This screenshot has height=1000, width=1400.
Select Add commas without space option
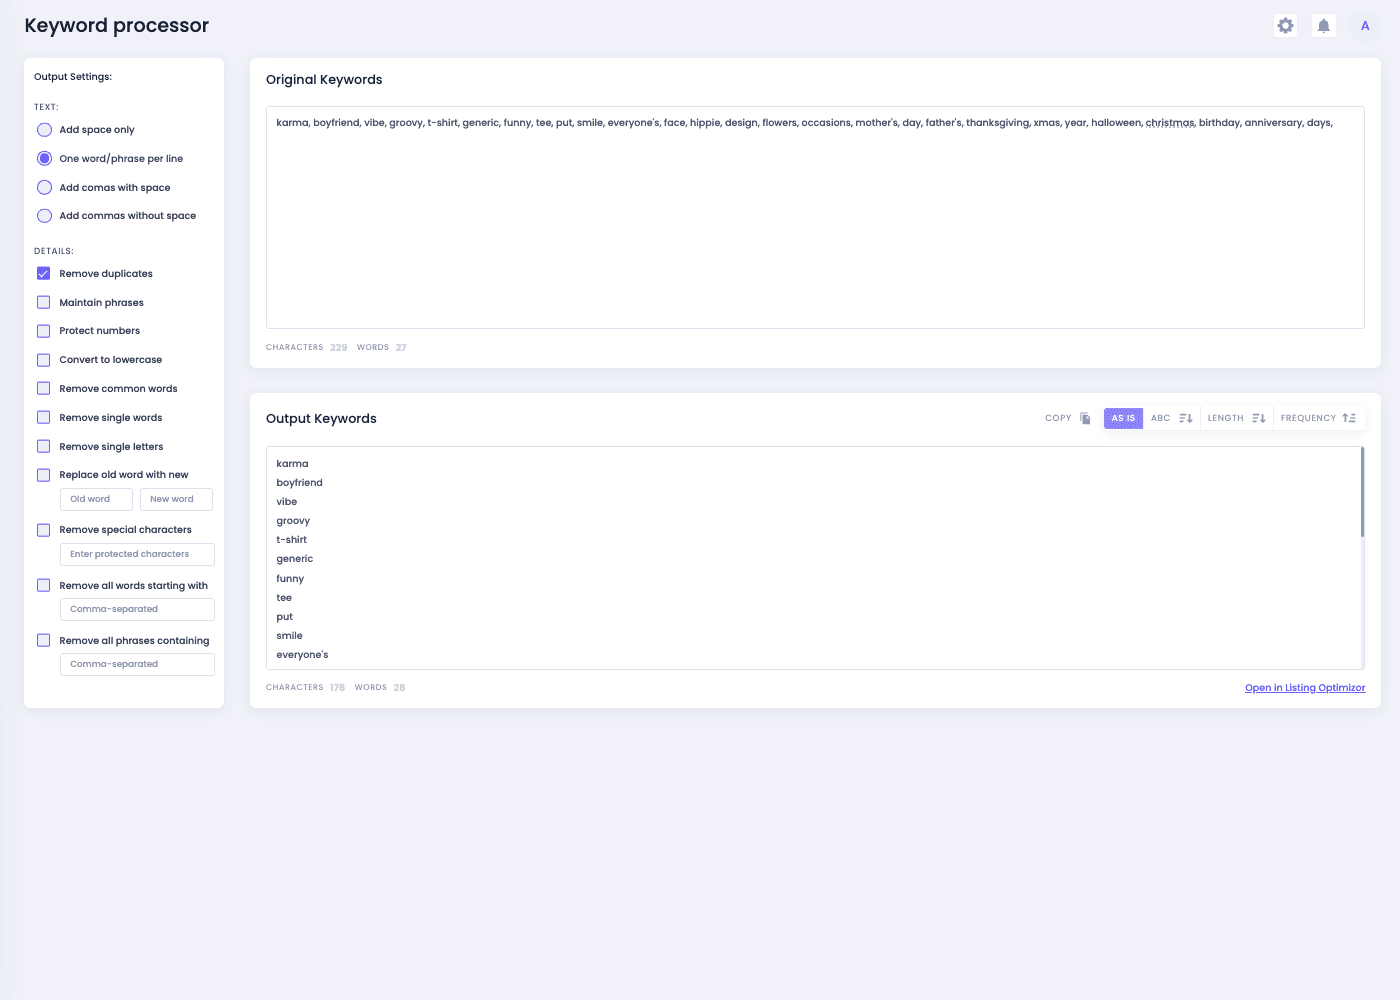coord(44,215)
